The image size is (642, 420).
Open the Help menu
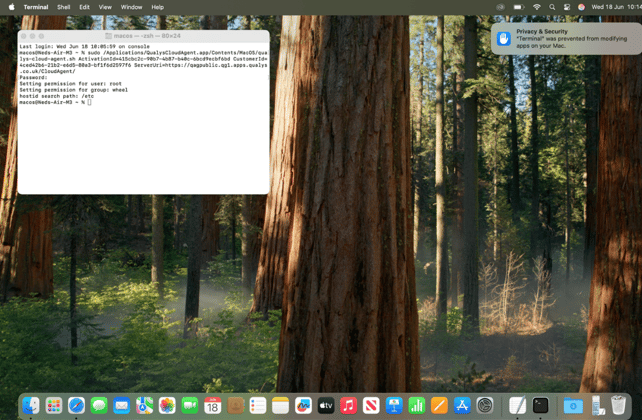coord(158,7)
